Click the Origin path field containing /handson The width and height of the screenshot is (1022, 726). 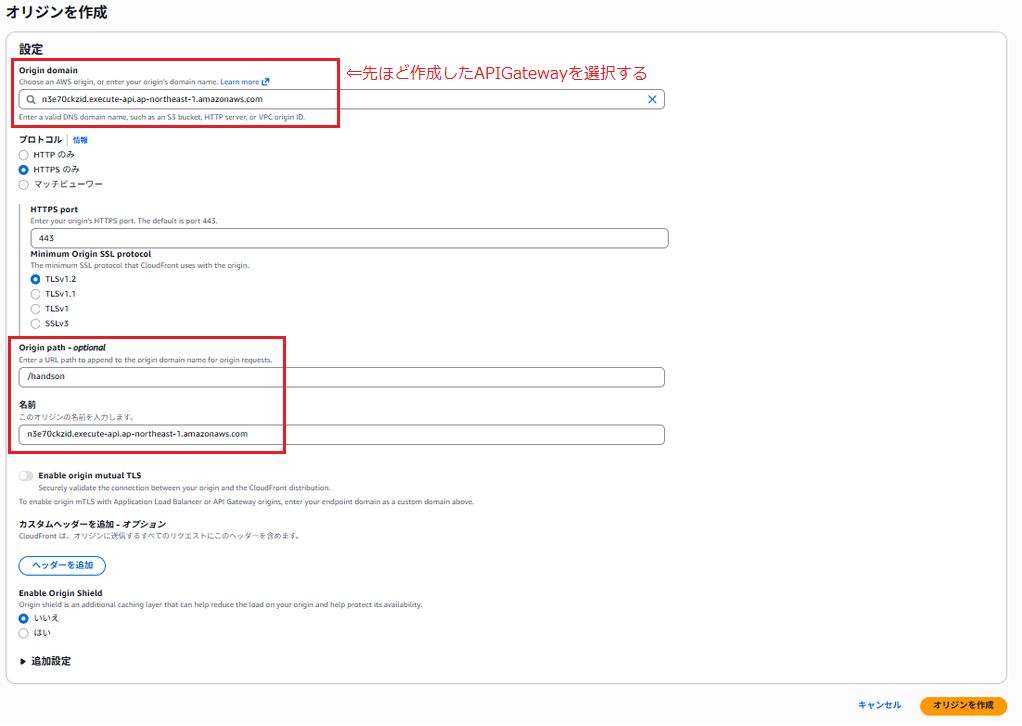(342, 377)
